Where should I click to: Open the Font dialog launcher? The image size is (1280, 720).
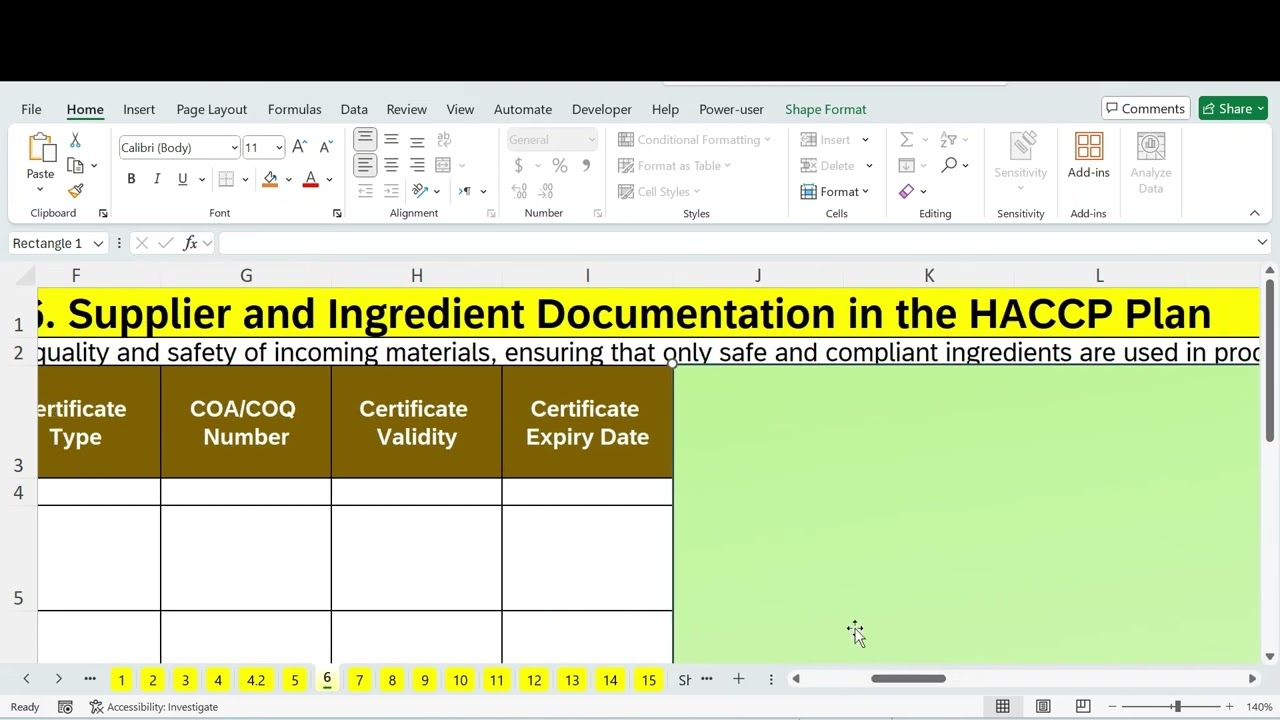click(x=337, y=214)
